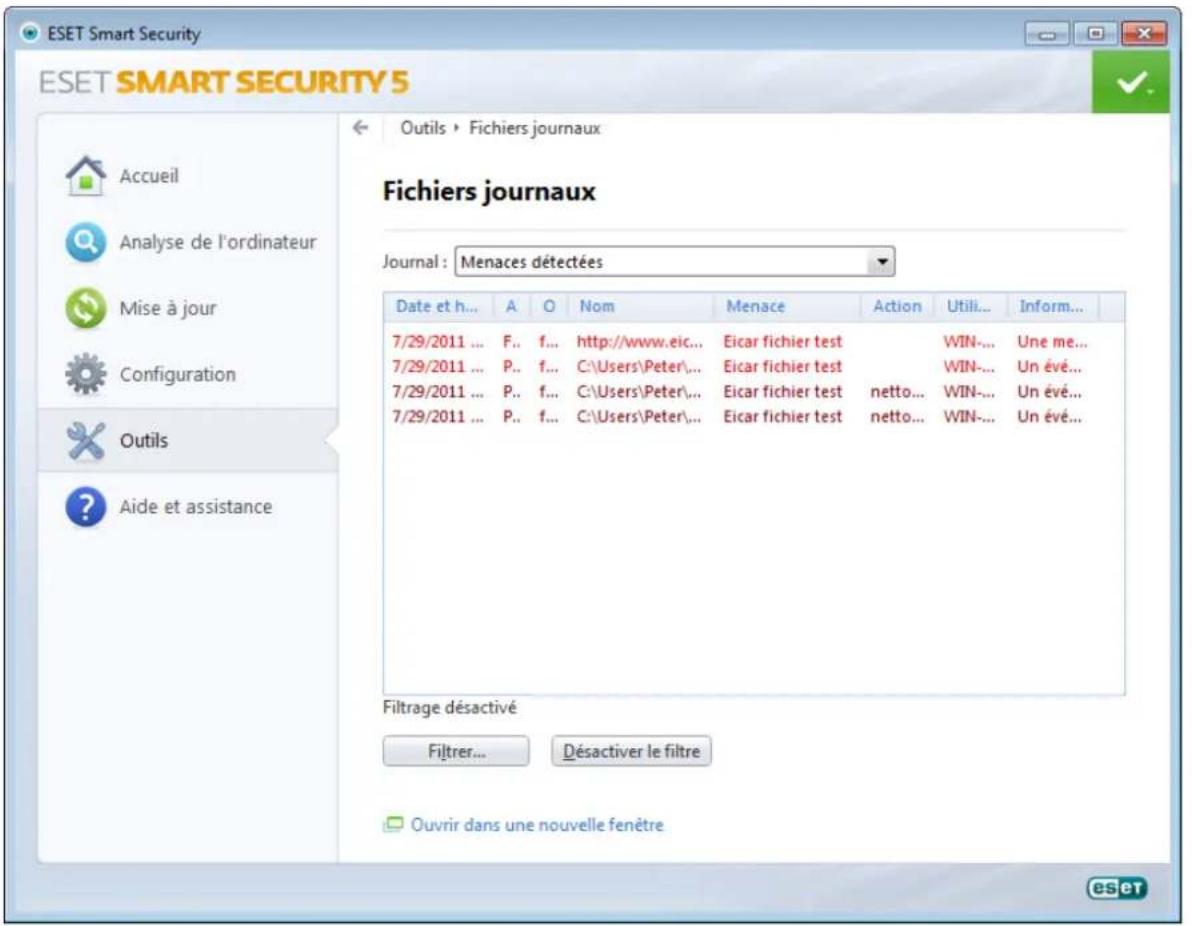1192x926 pixels.
Task: Open the Journal dropdown showing Menaces détectées
Action: tap(674, 262)
